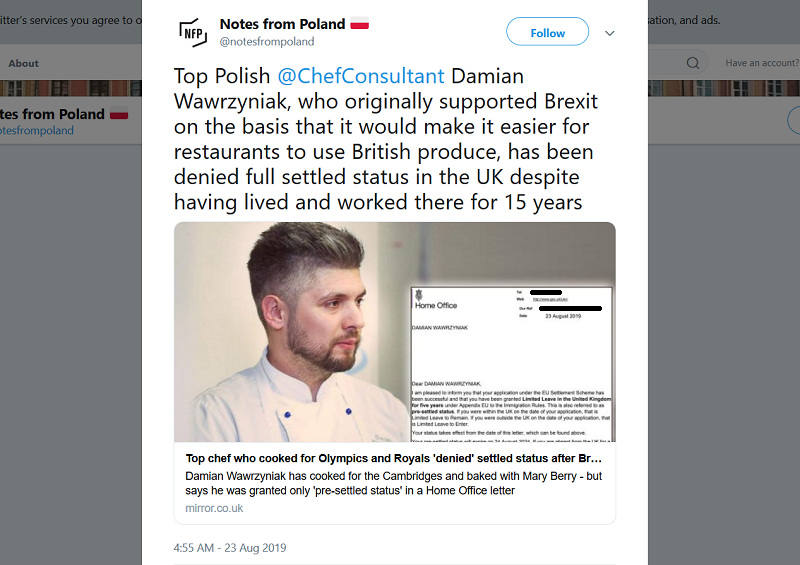
Task: Expand tweet options chevron next to Follow
Action: [x=610, y=33]
